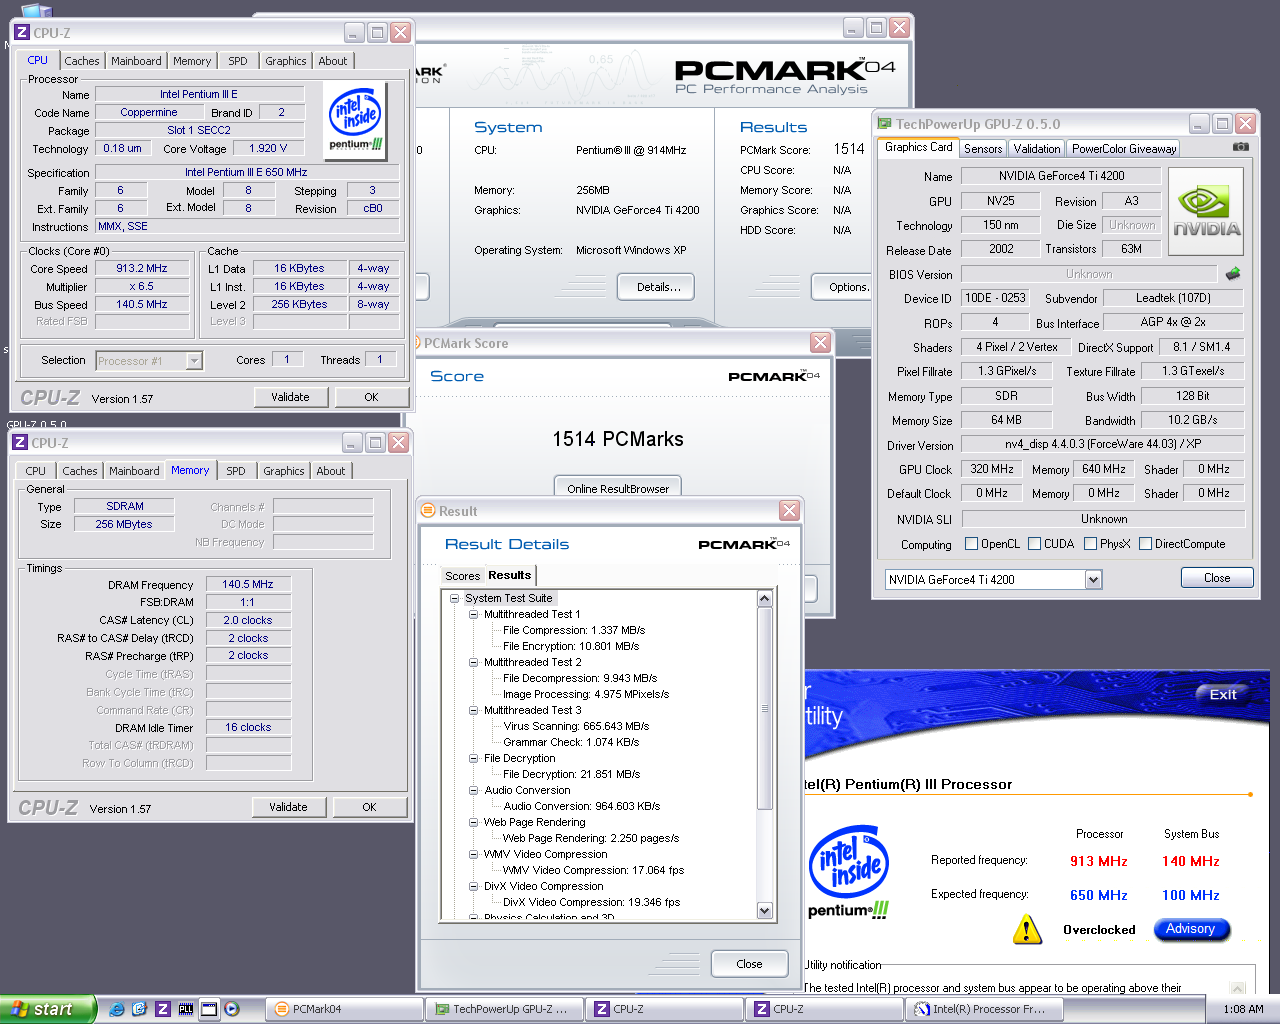Switch to Validation tab in GPU-Z
1280x1024 pixels.
pyautogui.click(x=1037, y=149)
